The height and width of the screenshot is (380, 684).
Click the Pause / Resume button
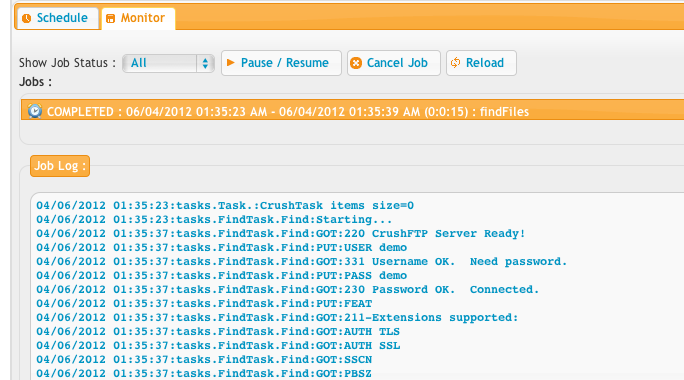click(281, 63)
